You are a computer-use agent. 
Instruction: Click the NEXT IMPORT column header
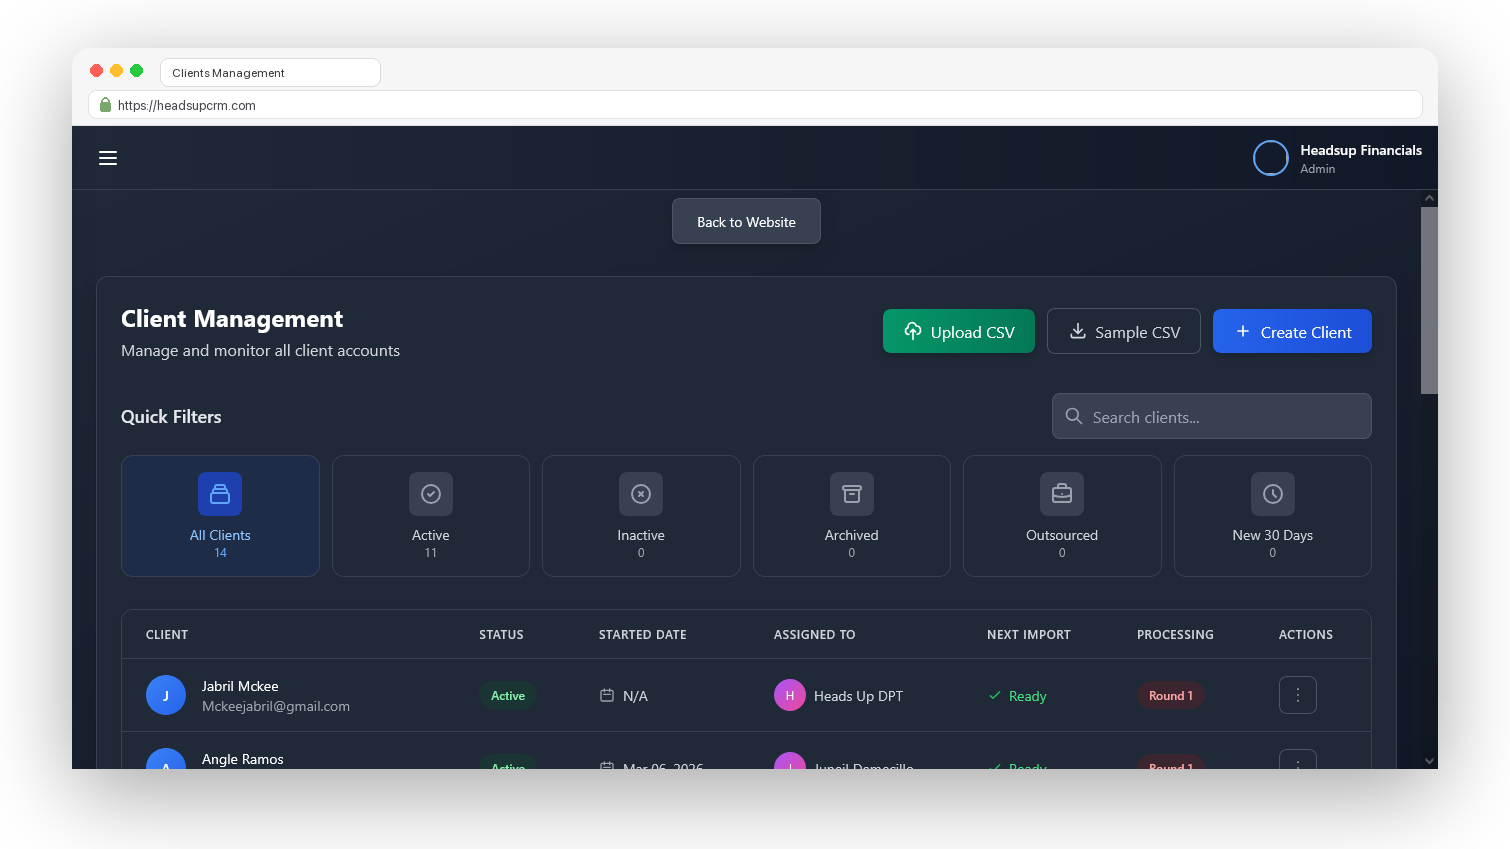click(x=1029, y=634)
